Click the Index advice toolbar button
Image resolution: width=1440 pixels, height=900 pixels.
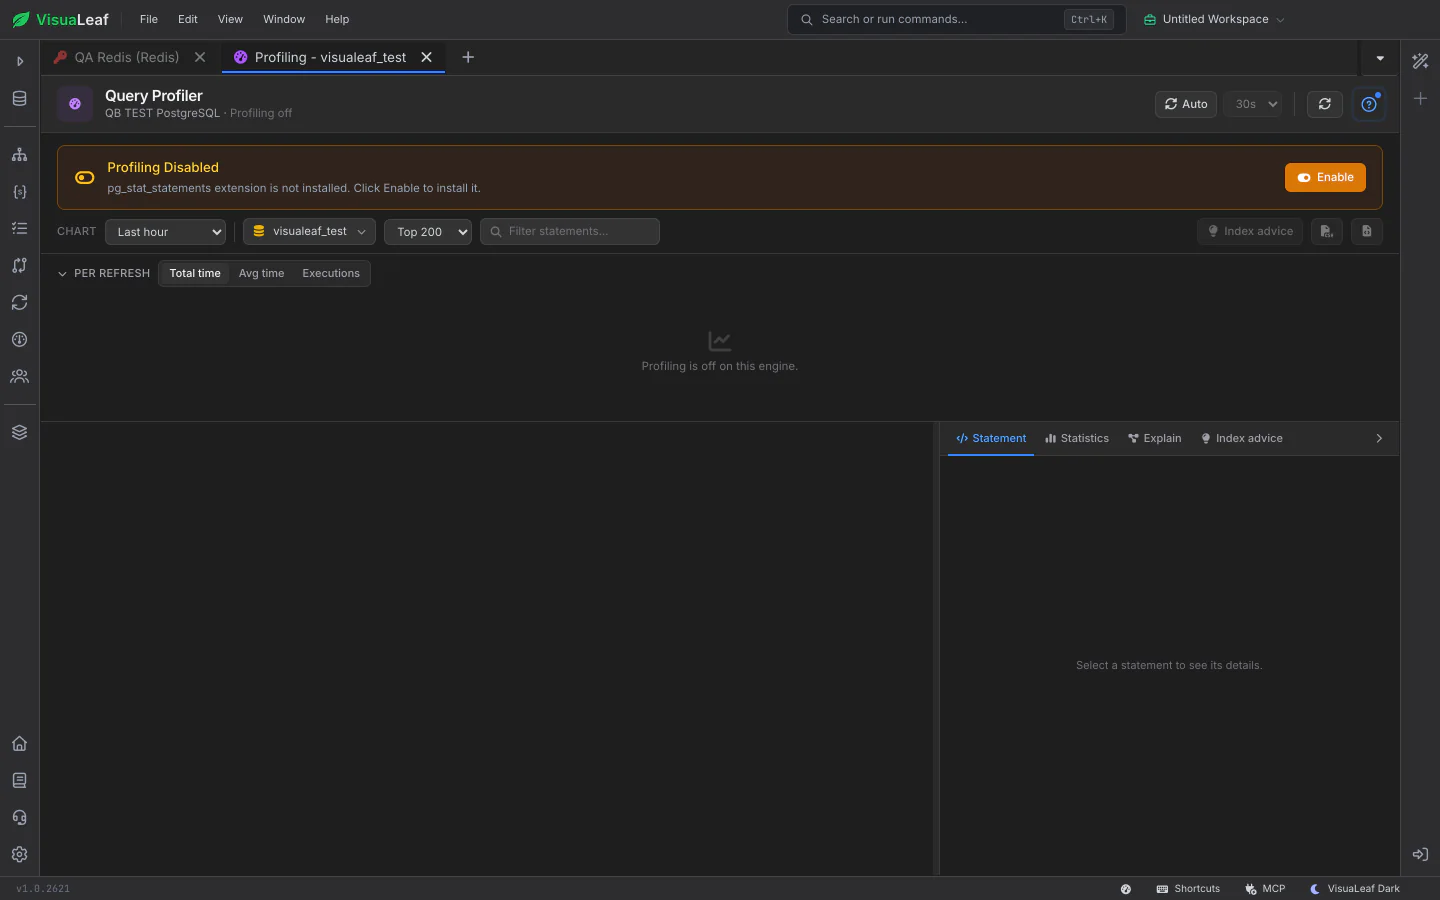coord(1250,232)
